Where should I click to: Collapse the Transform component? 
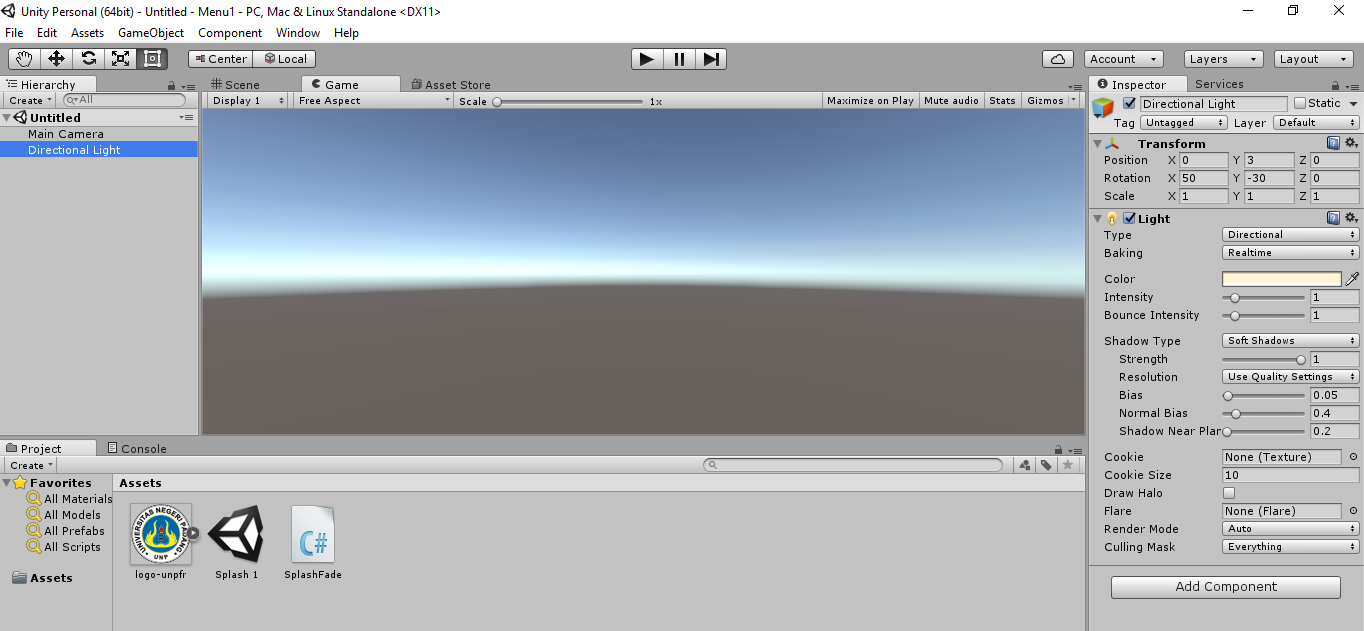point(1098,143)
